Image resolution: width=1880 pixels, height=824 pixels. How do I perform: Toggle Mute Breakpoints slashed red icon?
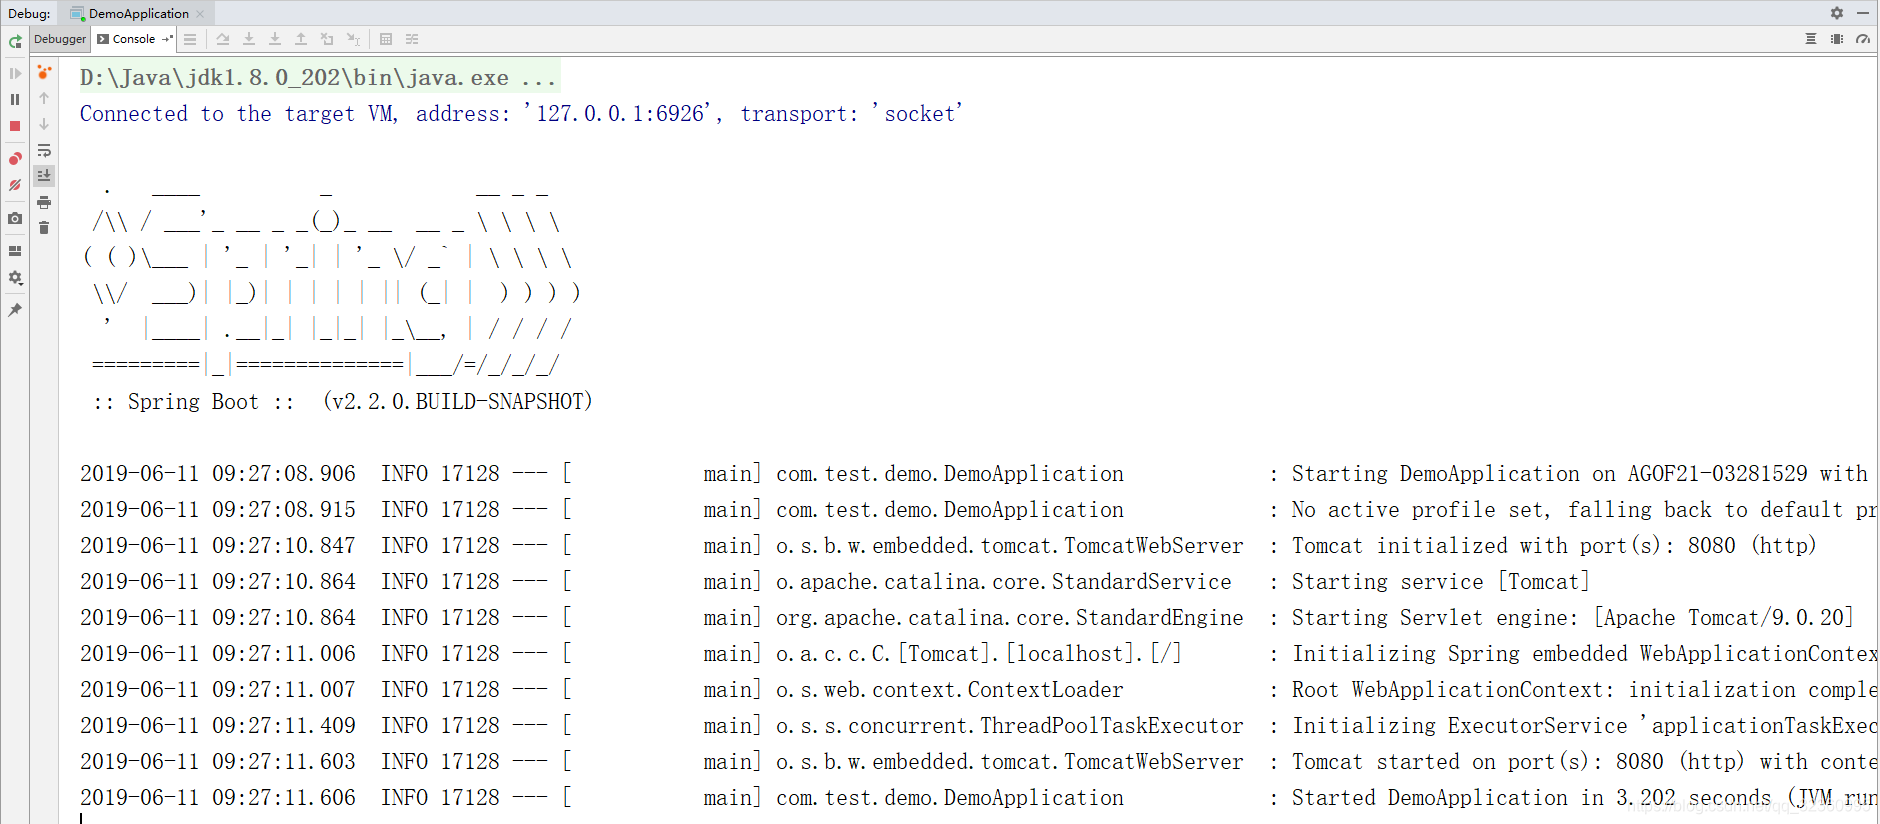pyautogui.click(x=15, y=185)
